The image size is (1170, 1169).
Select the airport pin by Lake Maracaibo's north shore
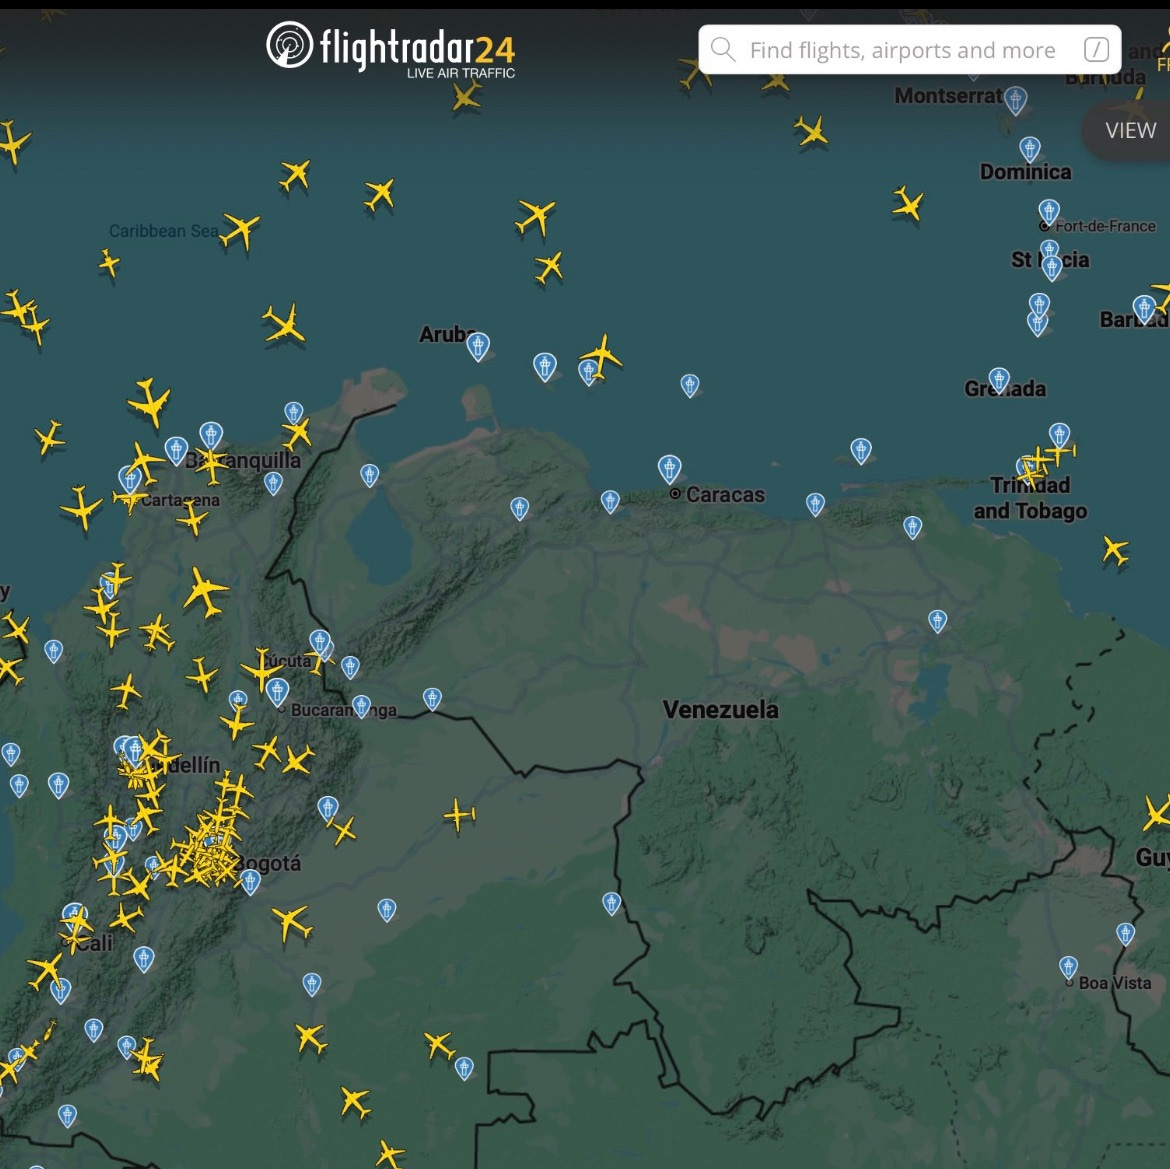pos(369,474)
